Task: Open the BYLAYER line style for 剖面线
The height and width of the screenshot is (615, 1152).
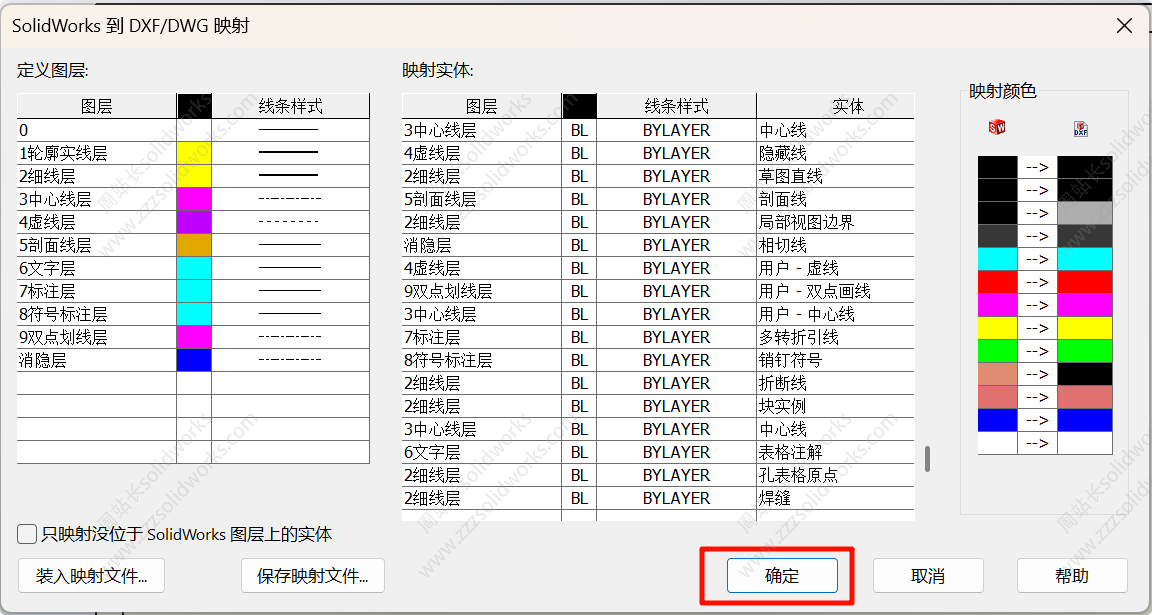Action: [676, 199]
